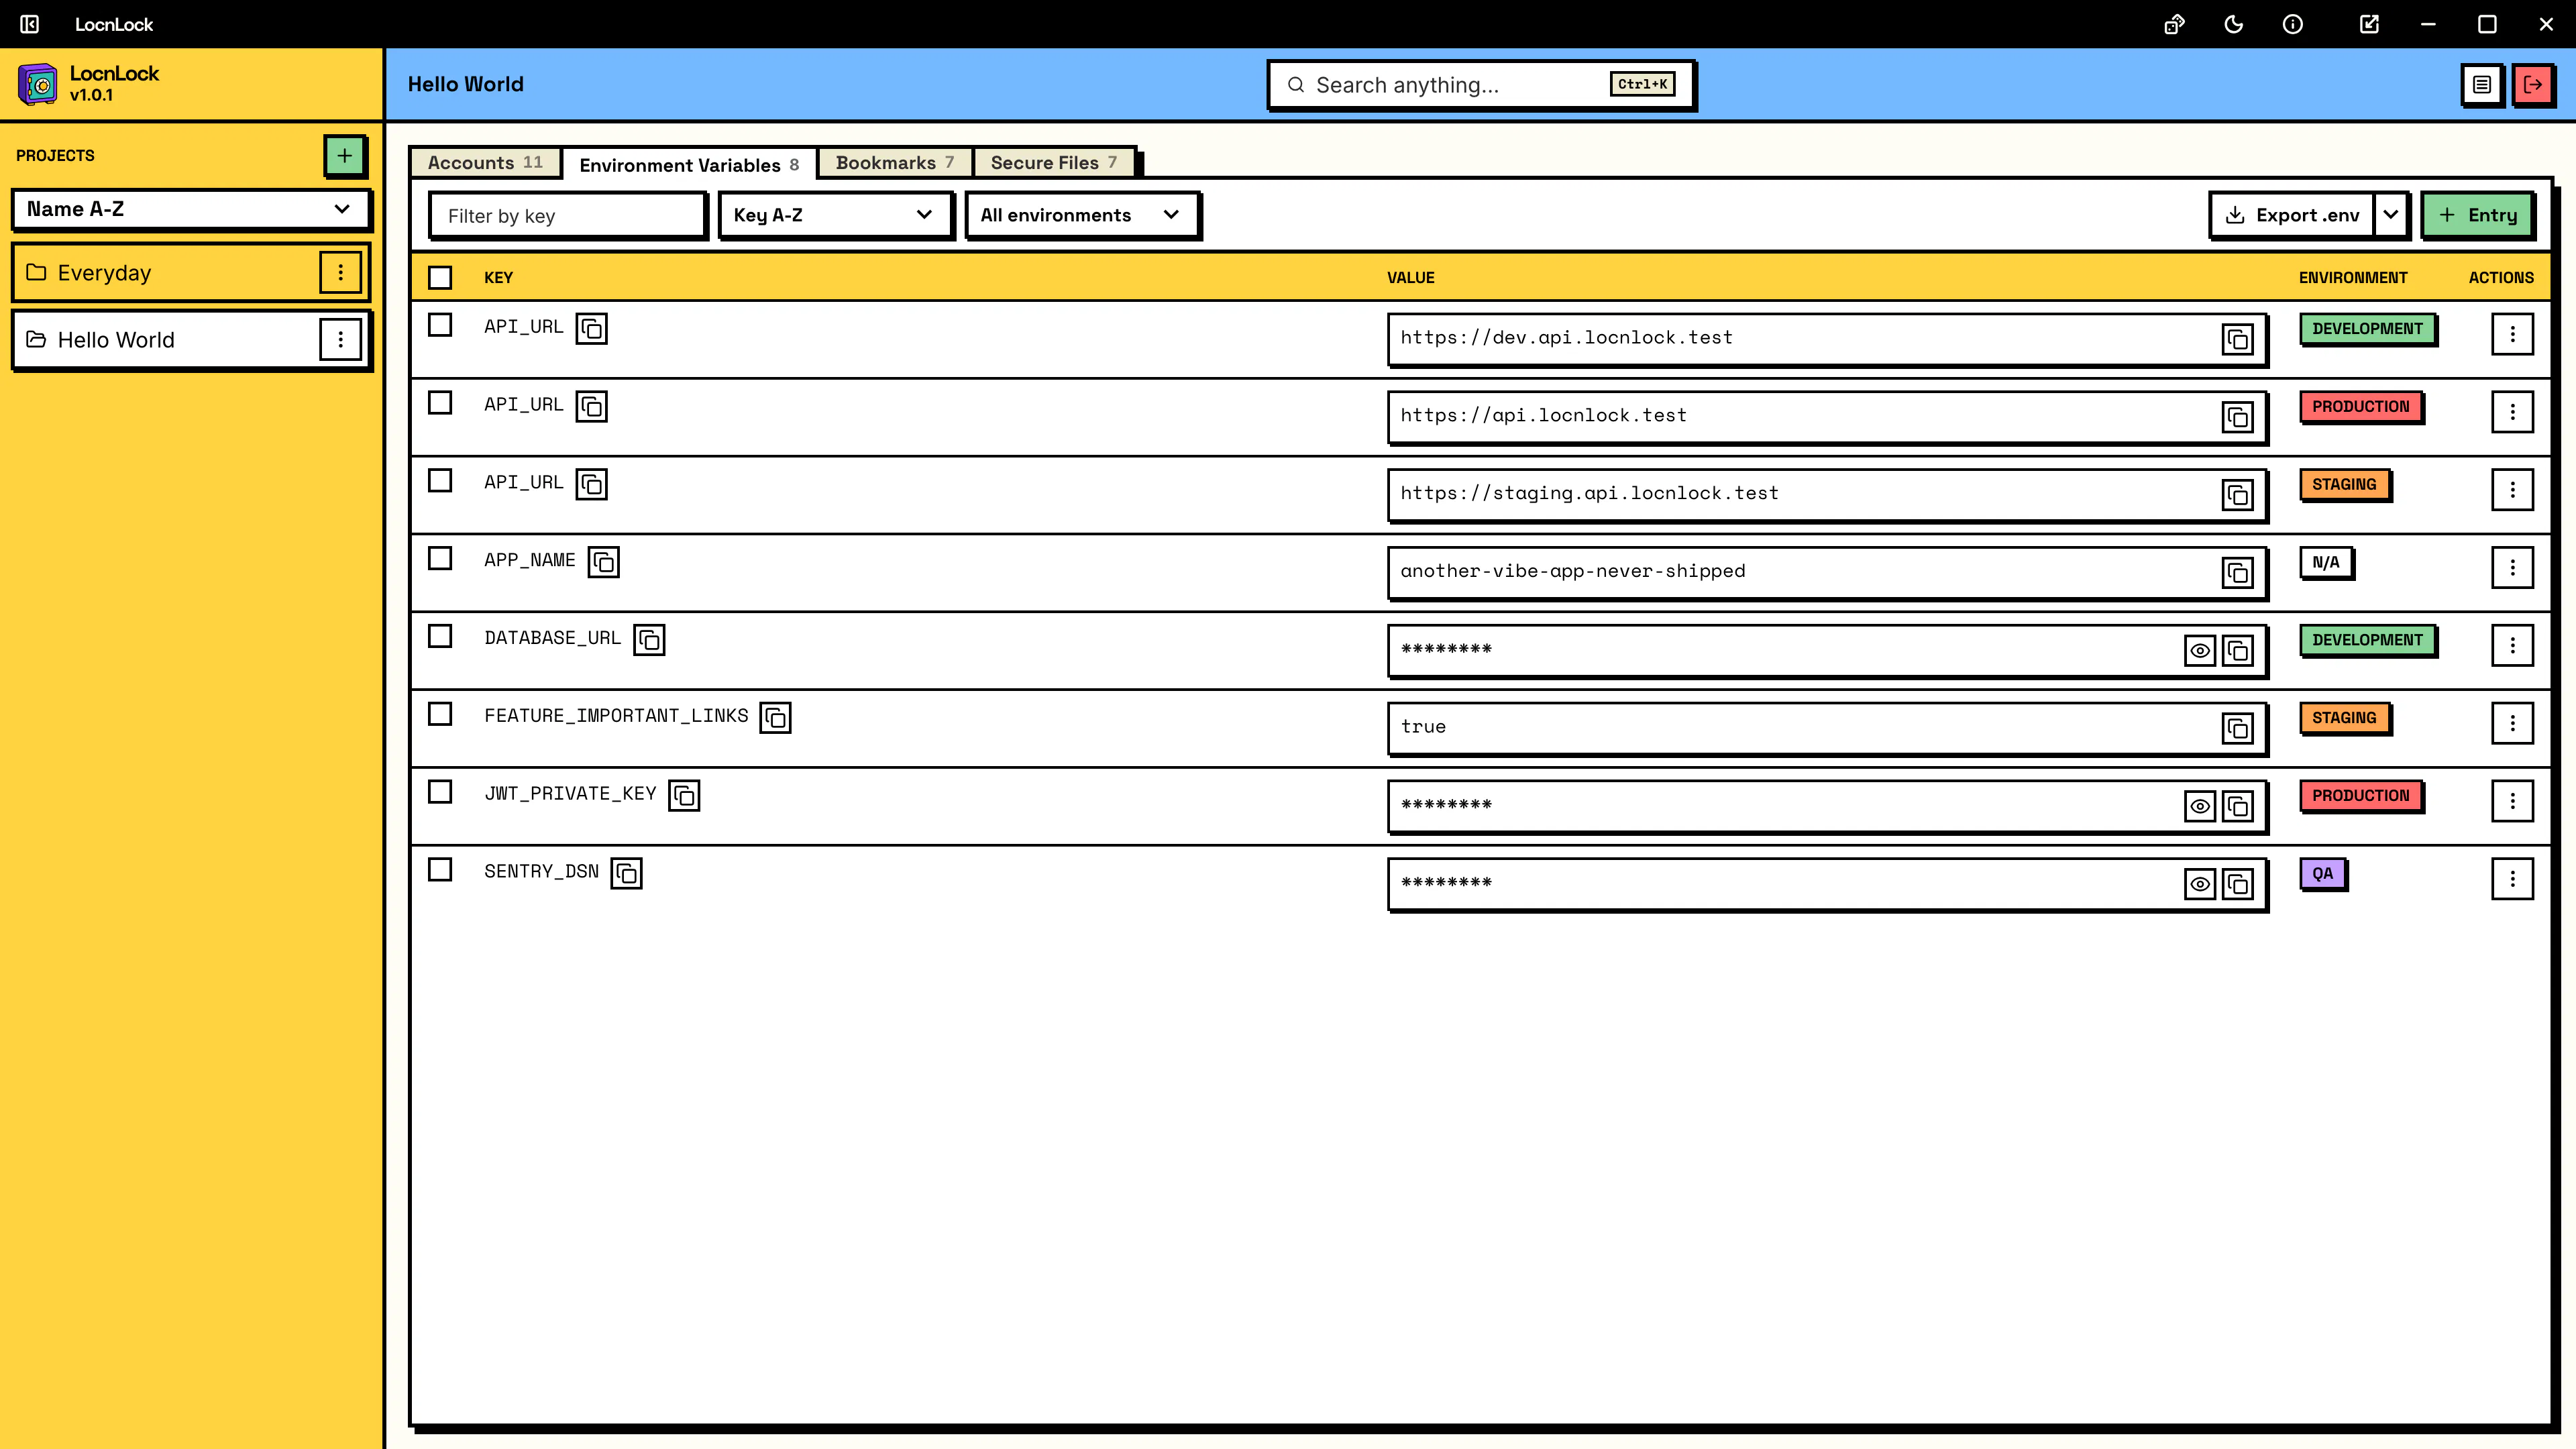Select the Environment Variables tab
Image resolution: width=2576 pixels, height=1449 pixels.
[689, 165]
